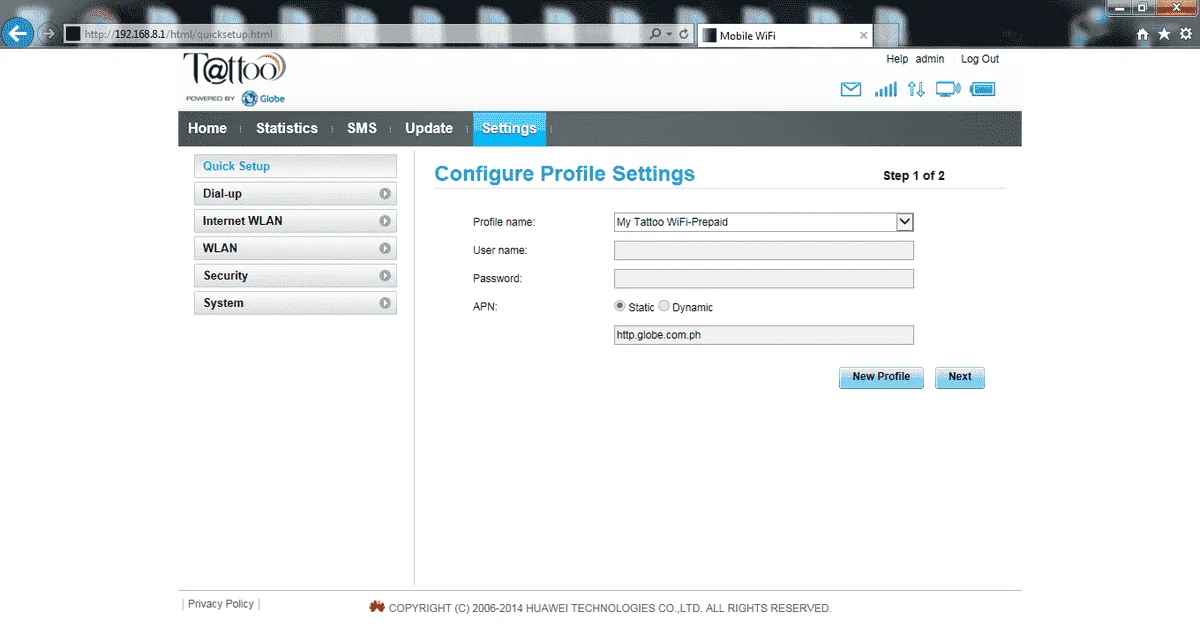Expand the Internet WLAN section arrow
This screenshot has width=1200, height=642.
tap(385, 221)
